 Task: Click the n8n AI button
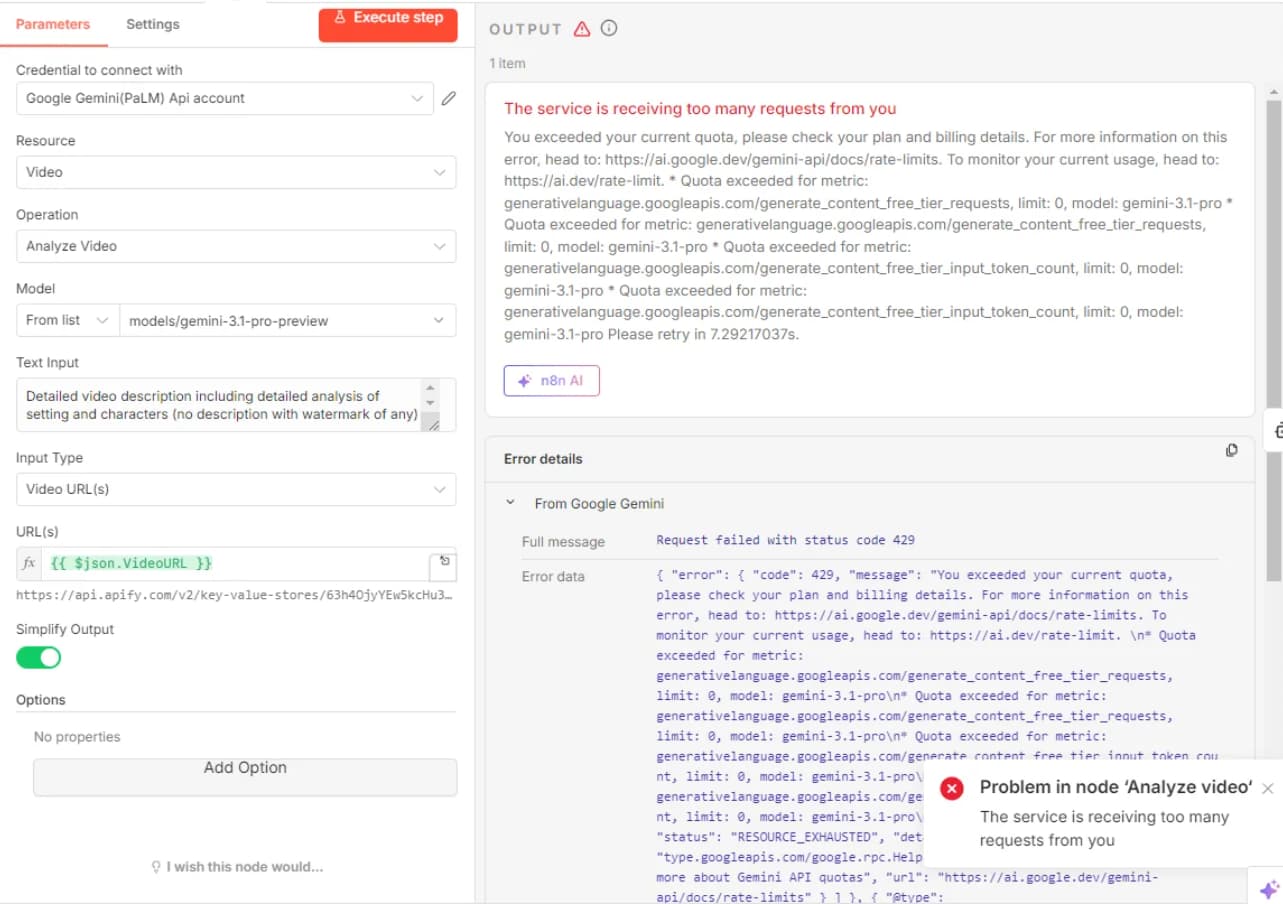tap(551, 381)
